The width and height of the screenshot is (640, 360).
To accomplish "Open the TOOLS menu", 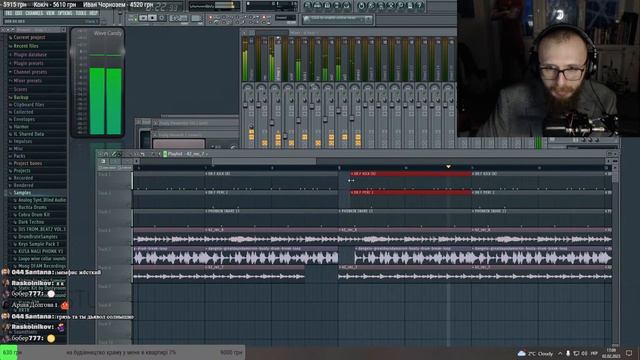I will click(81, 13).
